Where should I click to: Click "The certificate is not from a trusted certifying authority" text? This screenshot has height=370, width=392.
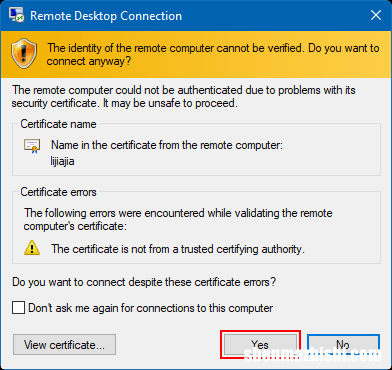178,249
